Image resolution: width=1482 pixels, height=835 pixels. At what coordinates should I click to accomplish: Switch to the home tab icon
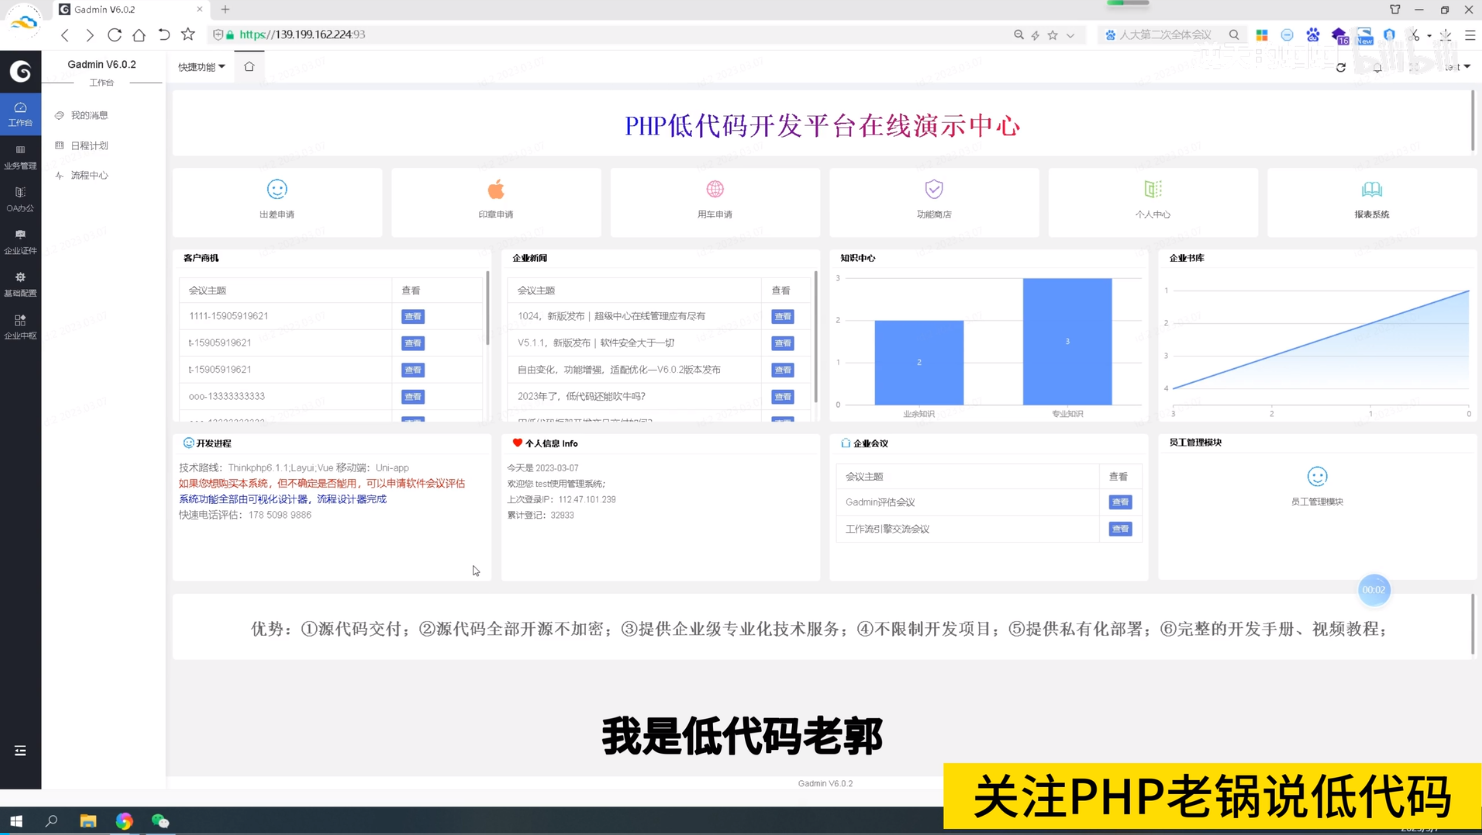[x=249, y=67]
